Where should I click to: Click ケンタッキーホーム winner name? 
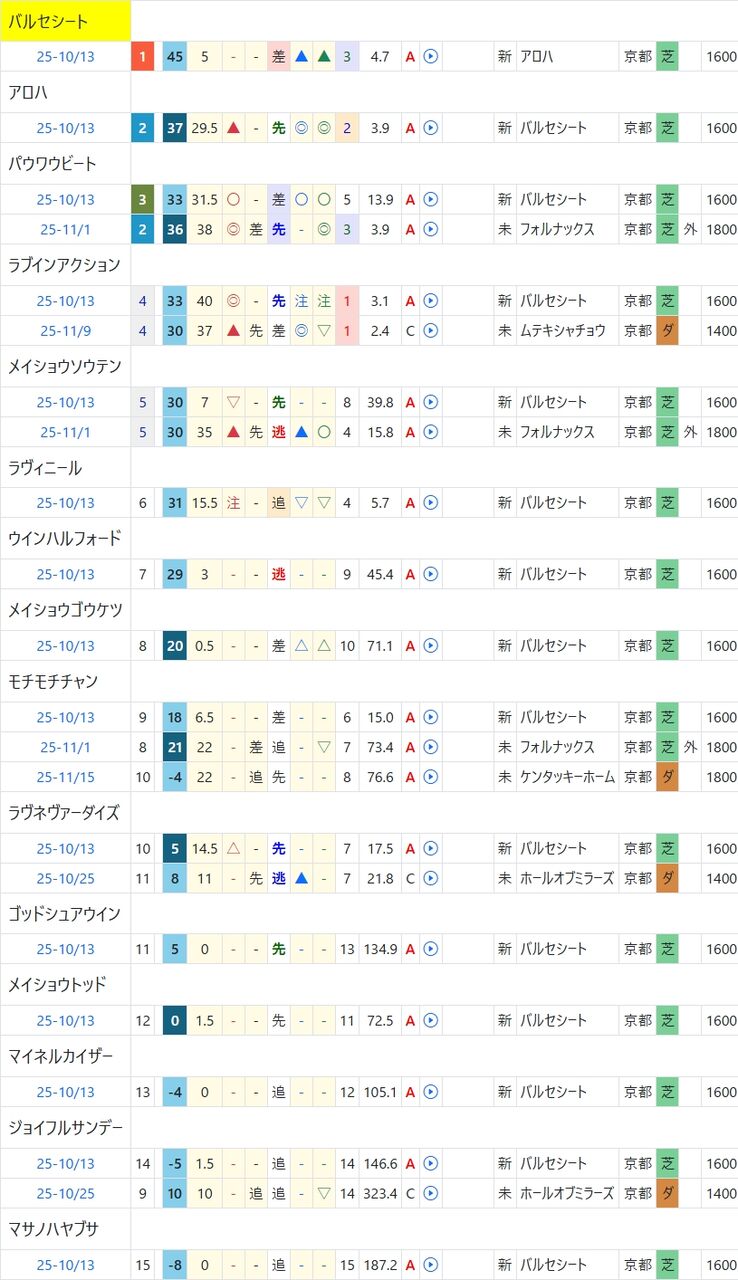pyautogui.click(x=565, y=777)
